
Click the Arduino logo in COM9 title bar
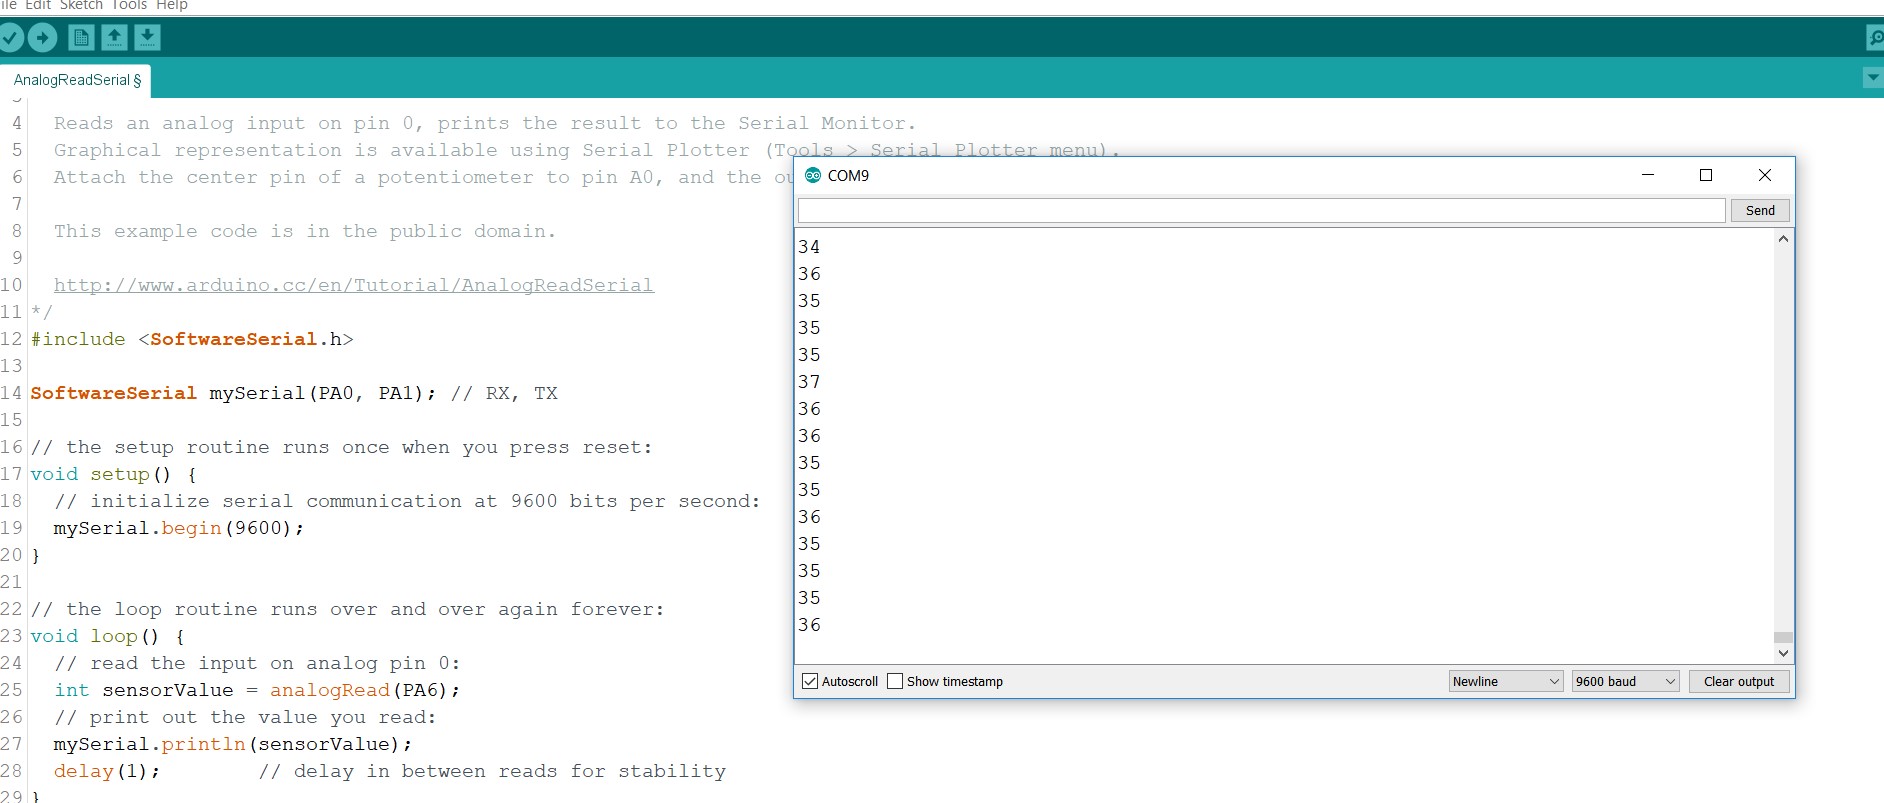pos(813,175)
